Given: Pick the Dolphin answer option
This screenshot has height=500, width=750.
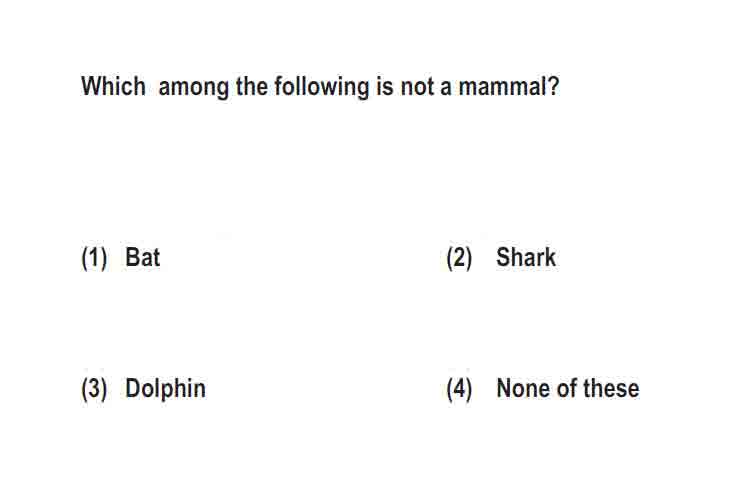Looking at the screenshot, I should tap(165, 389).
